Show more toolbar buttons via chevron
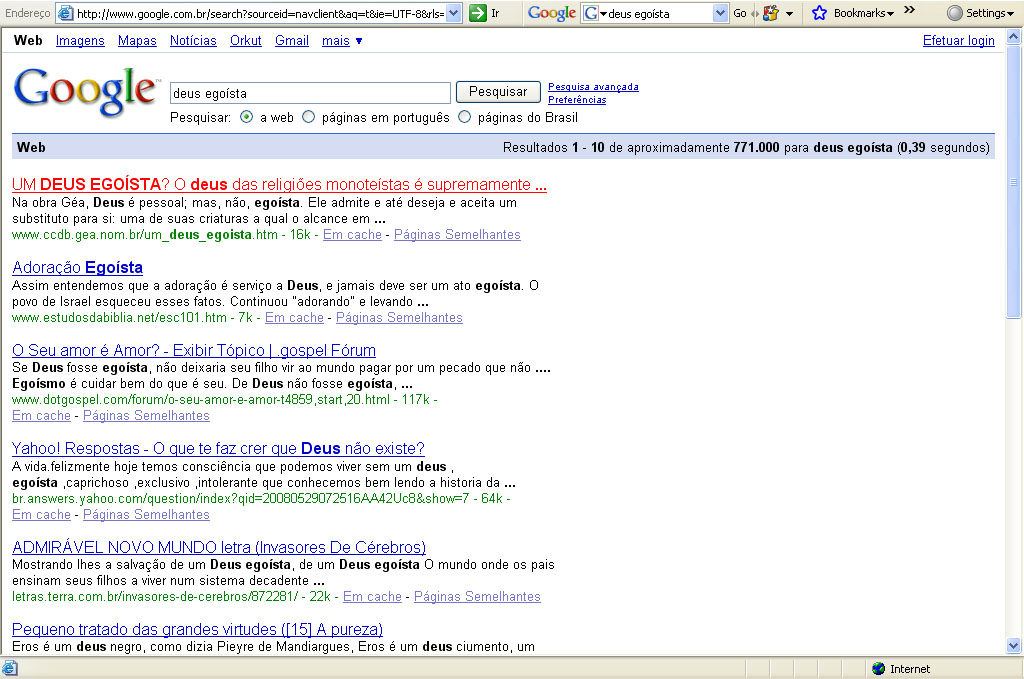The image size is (1024, 679). [x=909, y=11]
